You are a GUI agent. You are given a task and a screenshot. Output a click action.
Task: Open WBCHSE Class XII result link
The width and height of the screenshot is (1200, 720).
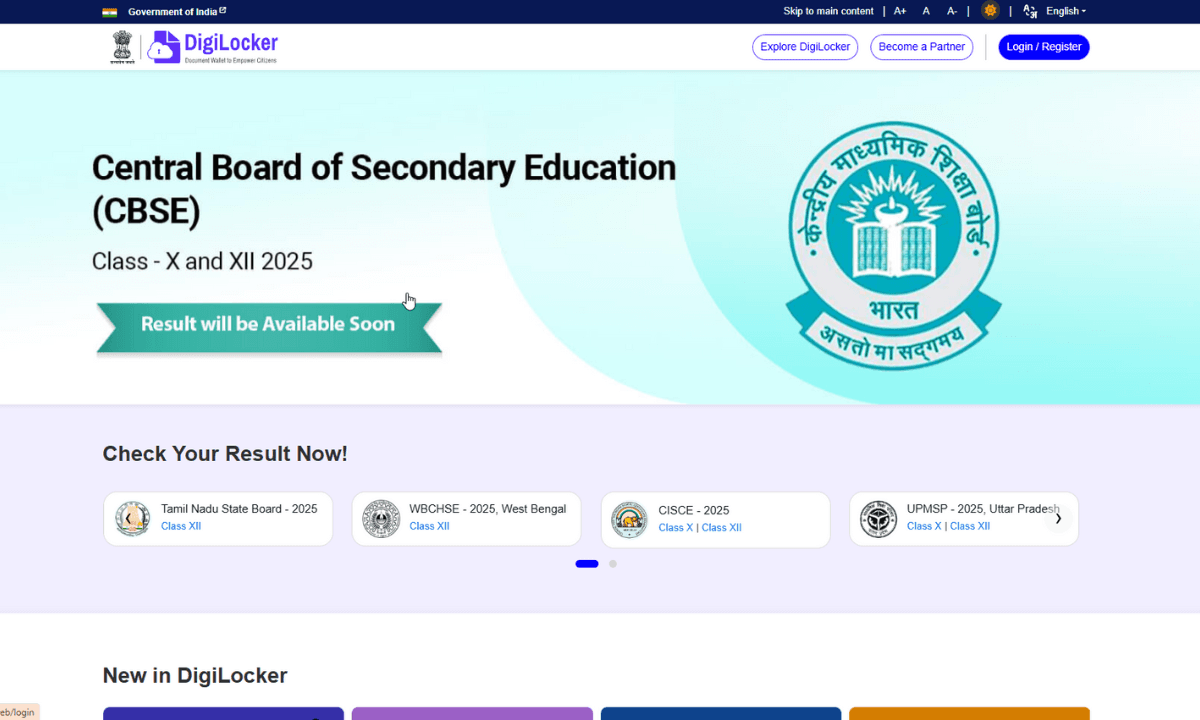pos(429,526)
